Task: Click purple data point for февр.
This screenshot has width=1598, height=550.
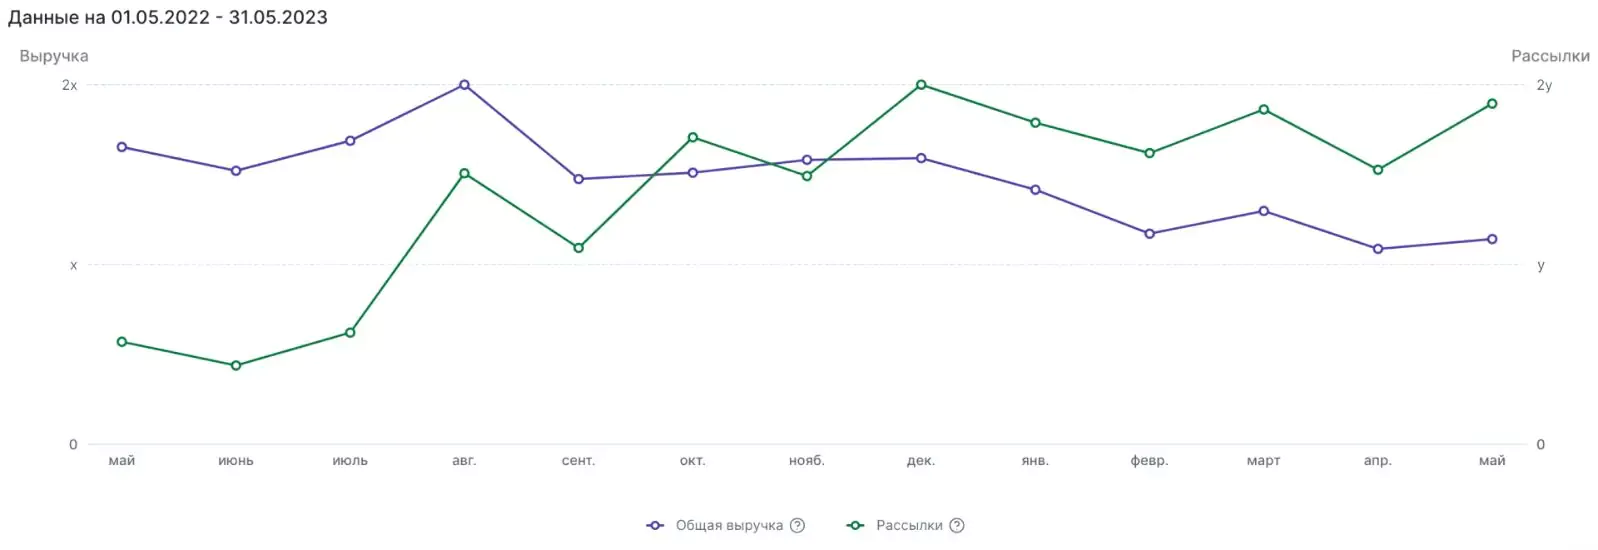Action: pyautogui.click(x=1150, y=234)
